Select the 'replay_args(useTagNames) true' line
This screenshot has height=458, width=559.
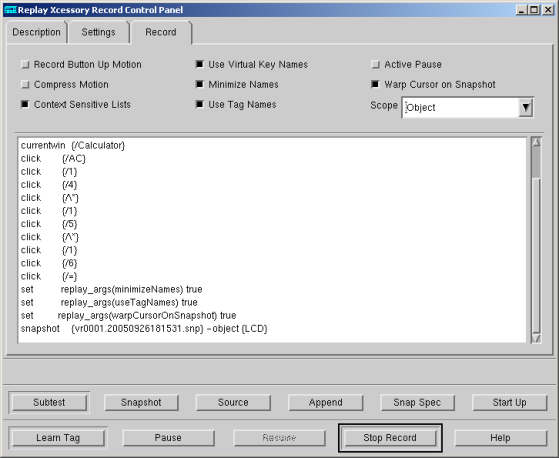[x=109, y=303]
